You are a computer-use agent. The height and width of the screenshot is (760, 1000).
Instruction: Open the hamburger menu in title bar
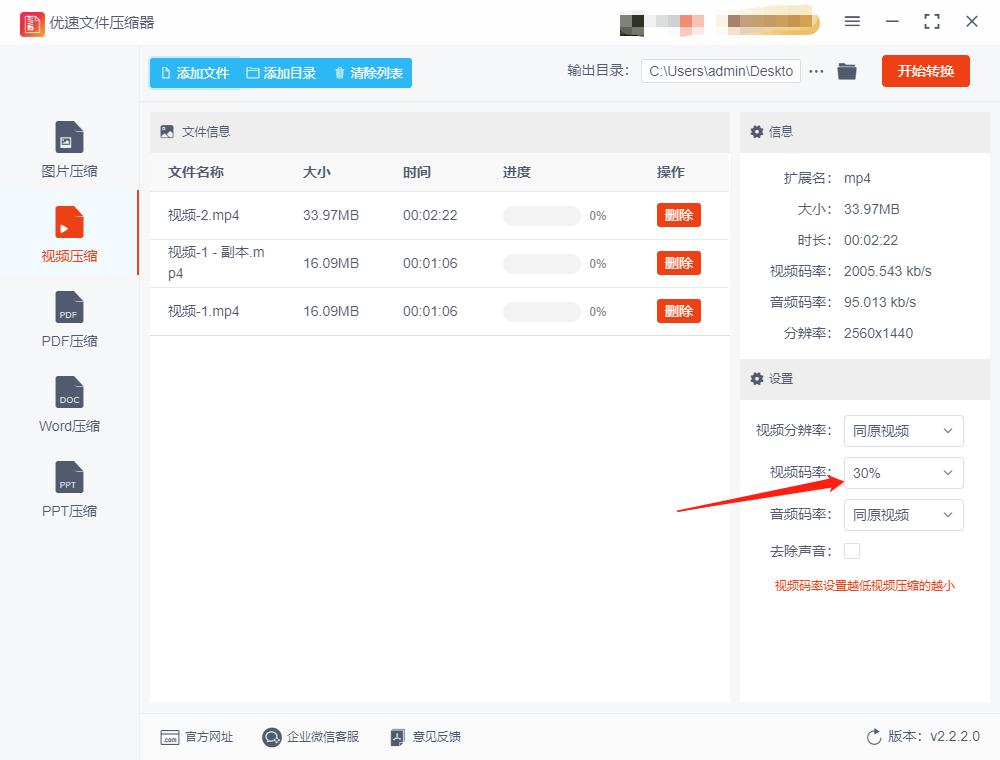pyautogui.click(x=852, y=22)
